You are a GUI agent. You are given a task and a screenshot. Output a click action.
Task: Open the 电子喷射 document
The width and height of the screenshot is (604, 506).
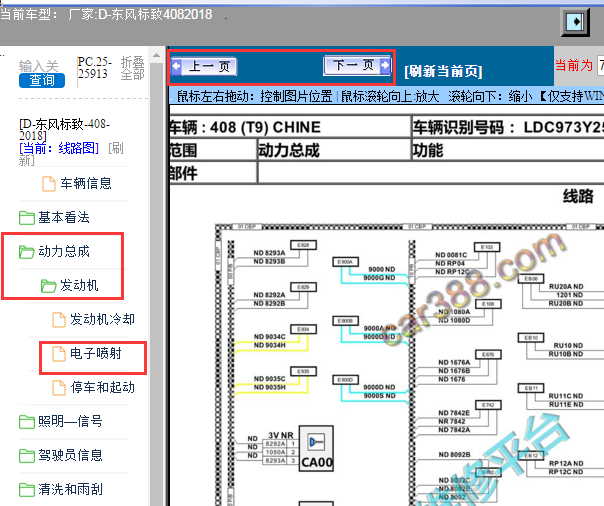point(96,353)
